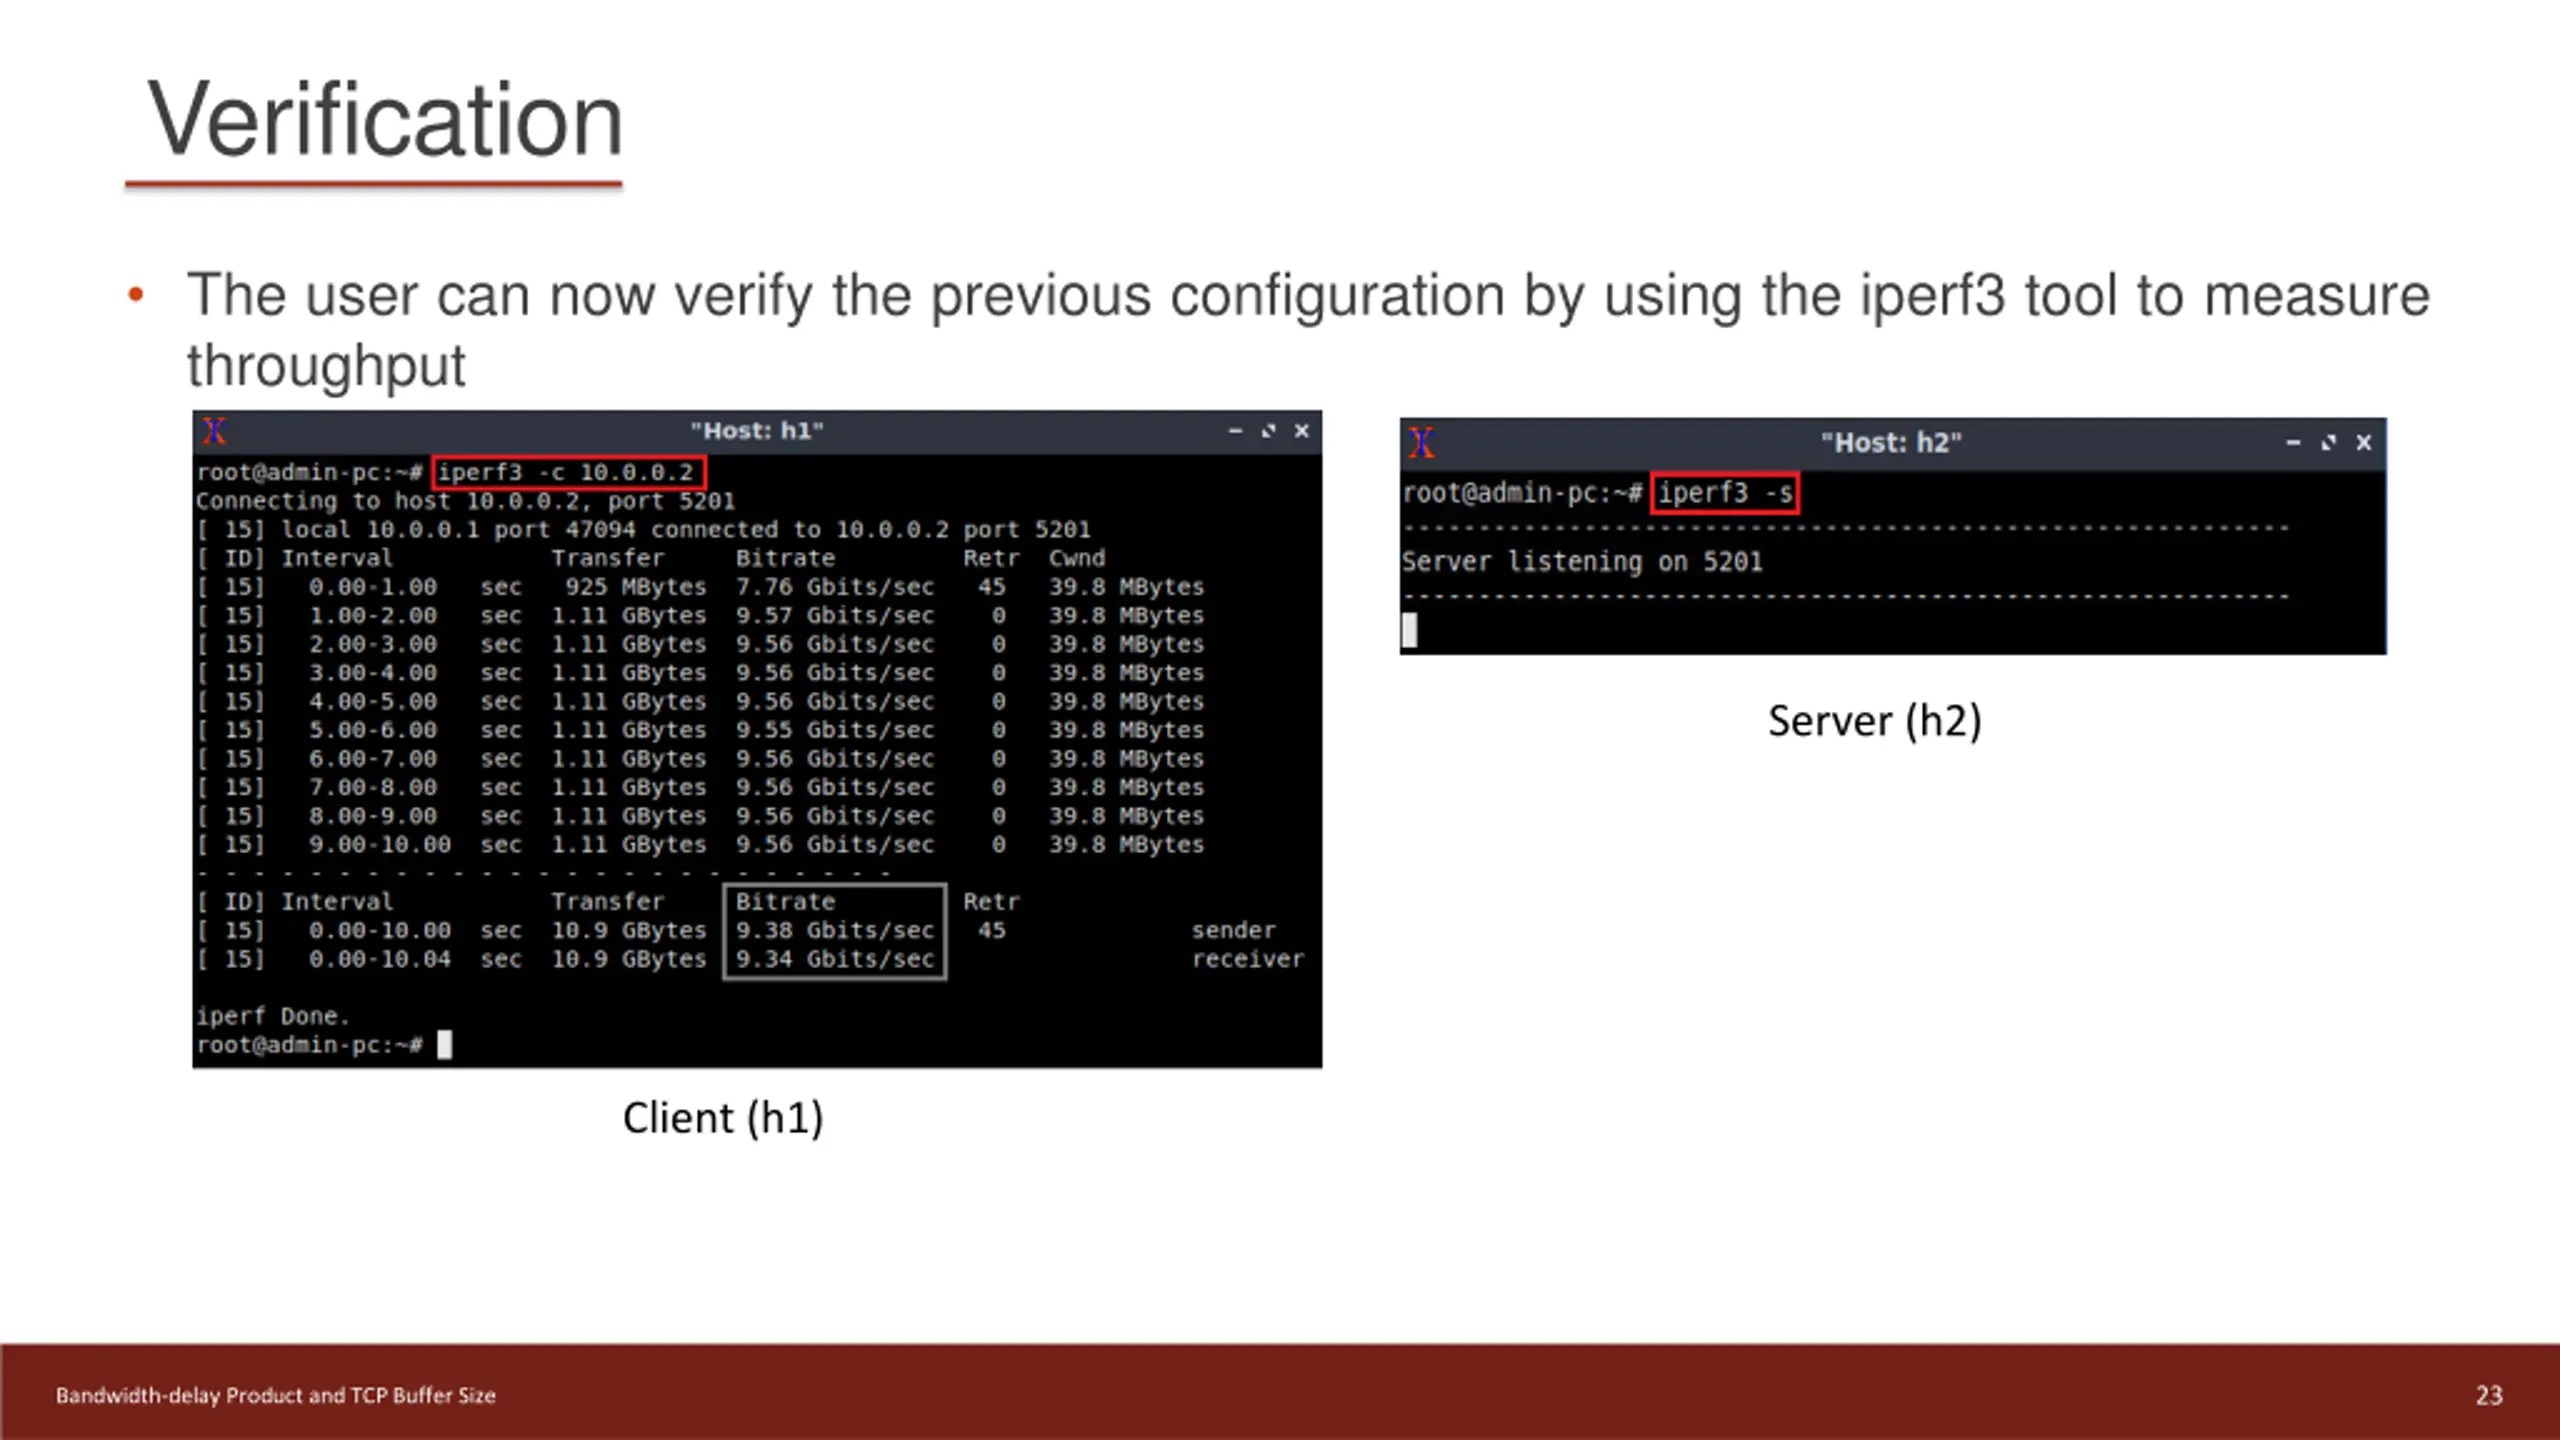The width and height of the screenshot is (2560, 1440).
Task: Click the X11 icon in Host h2 window
Action: [1422, 442]
